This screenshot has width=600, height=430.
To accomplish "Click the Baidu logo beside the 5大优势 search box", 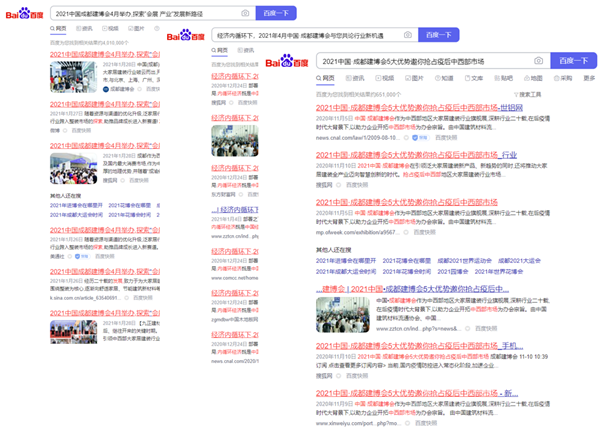I will (287, 61).
